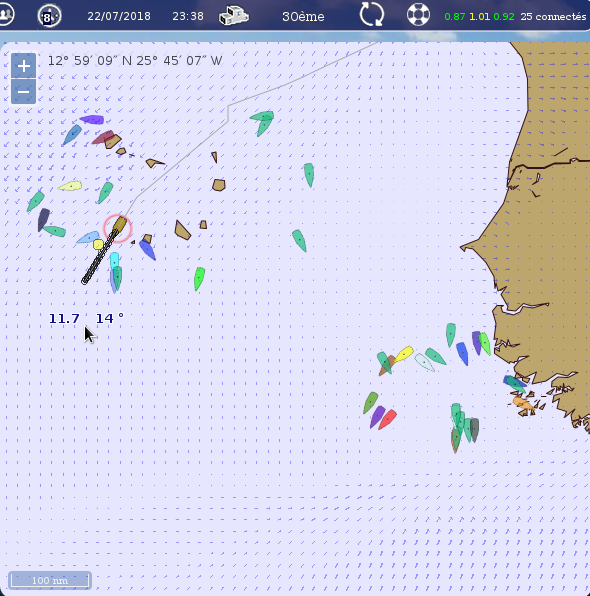Click the 22/07/2018 date display
The image size is (590, 596).
pyautogui.click(x=119, y=16)
